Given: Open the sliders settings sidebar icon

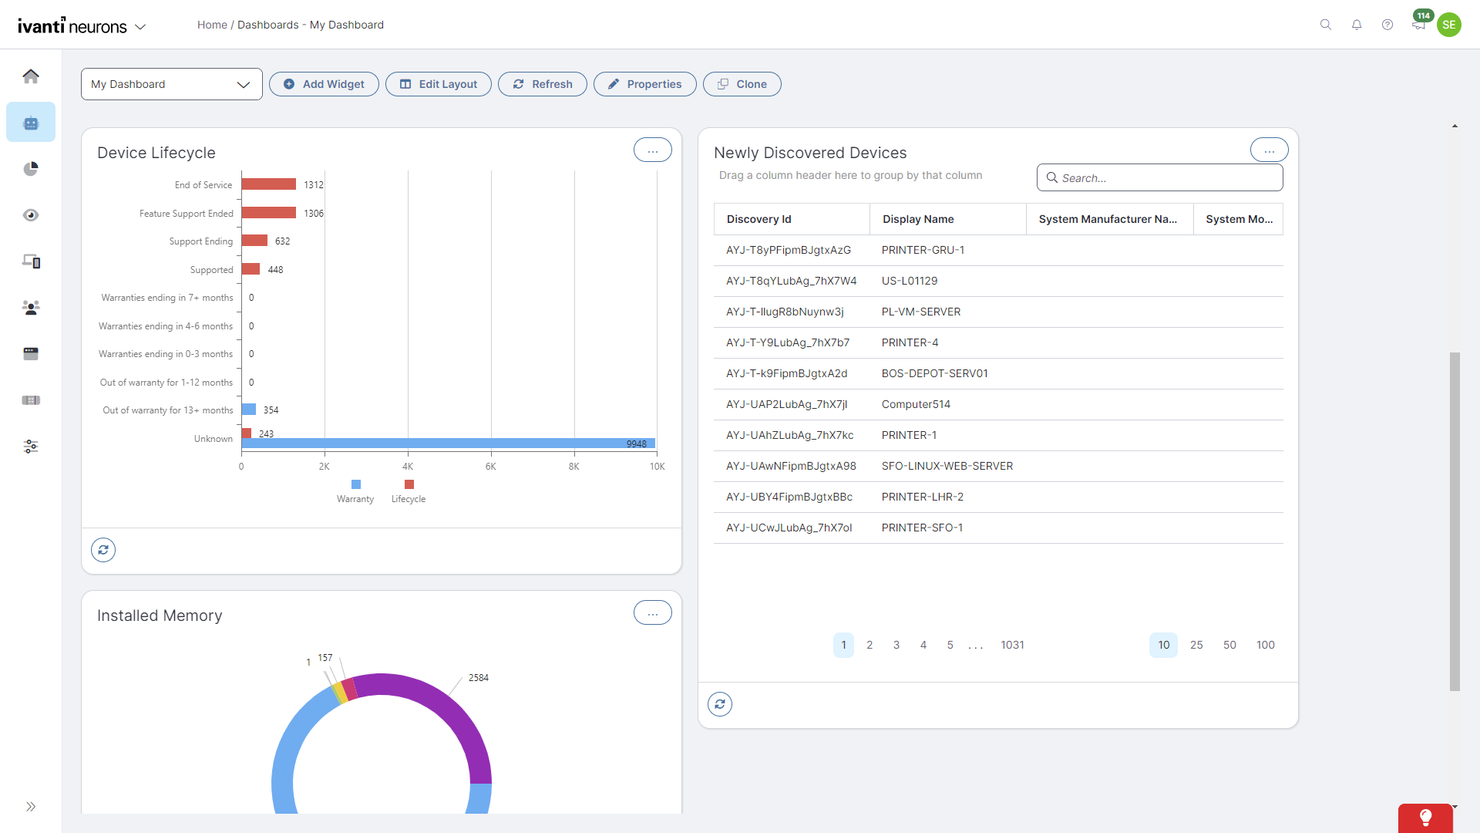Looking at the screenshot, I should (31, 446).
